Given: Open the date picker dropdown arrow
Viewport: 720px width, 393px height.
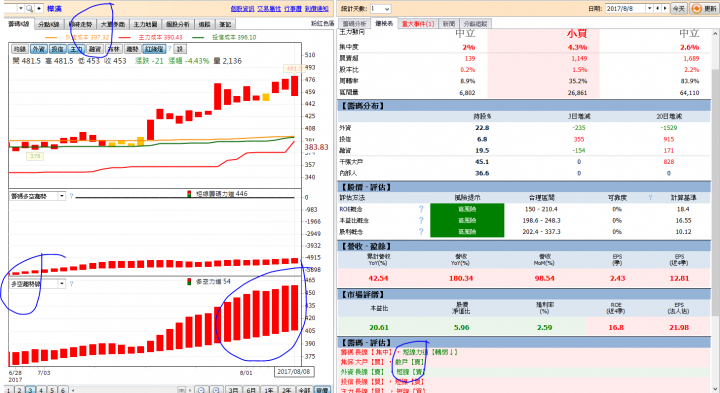Looking at the screenshot, I should (649, 9).
